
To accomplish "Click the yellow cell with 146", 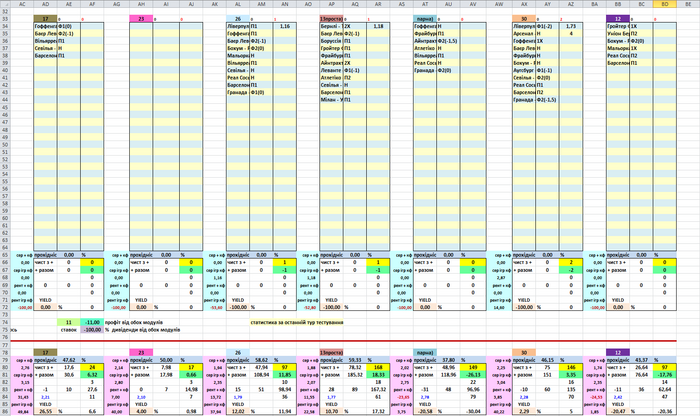I will pos(571,367).
